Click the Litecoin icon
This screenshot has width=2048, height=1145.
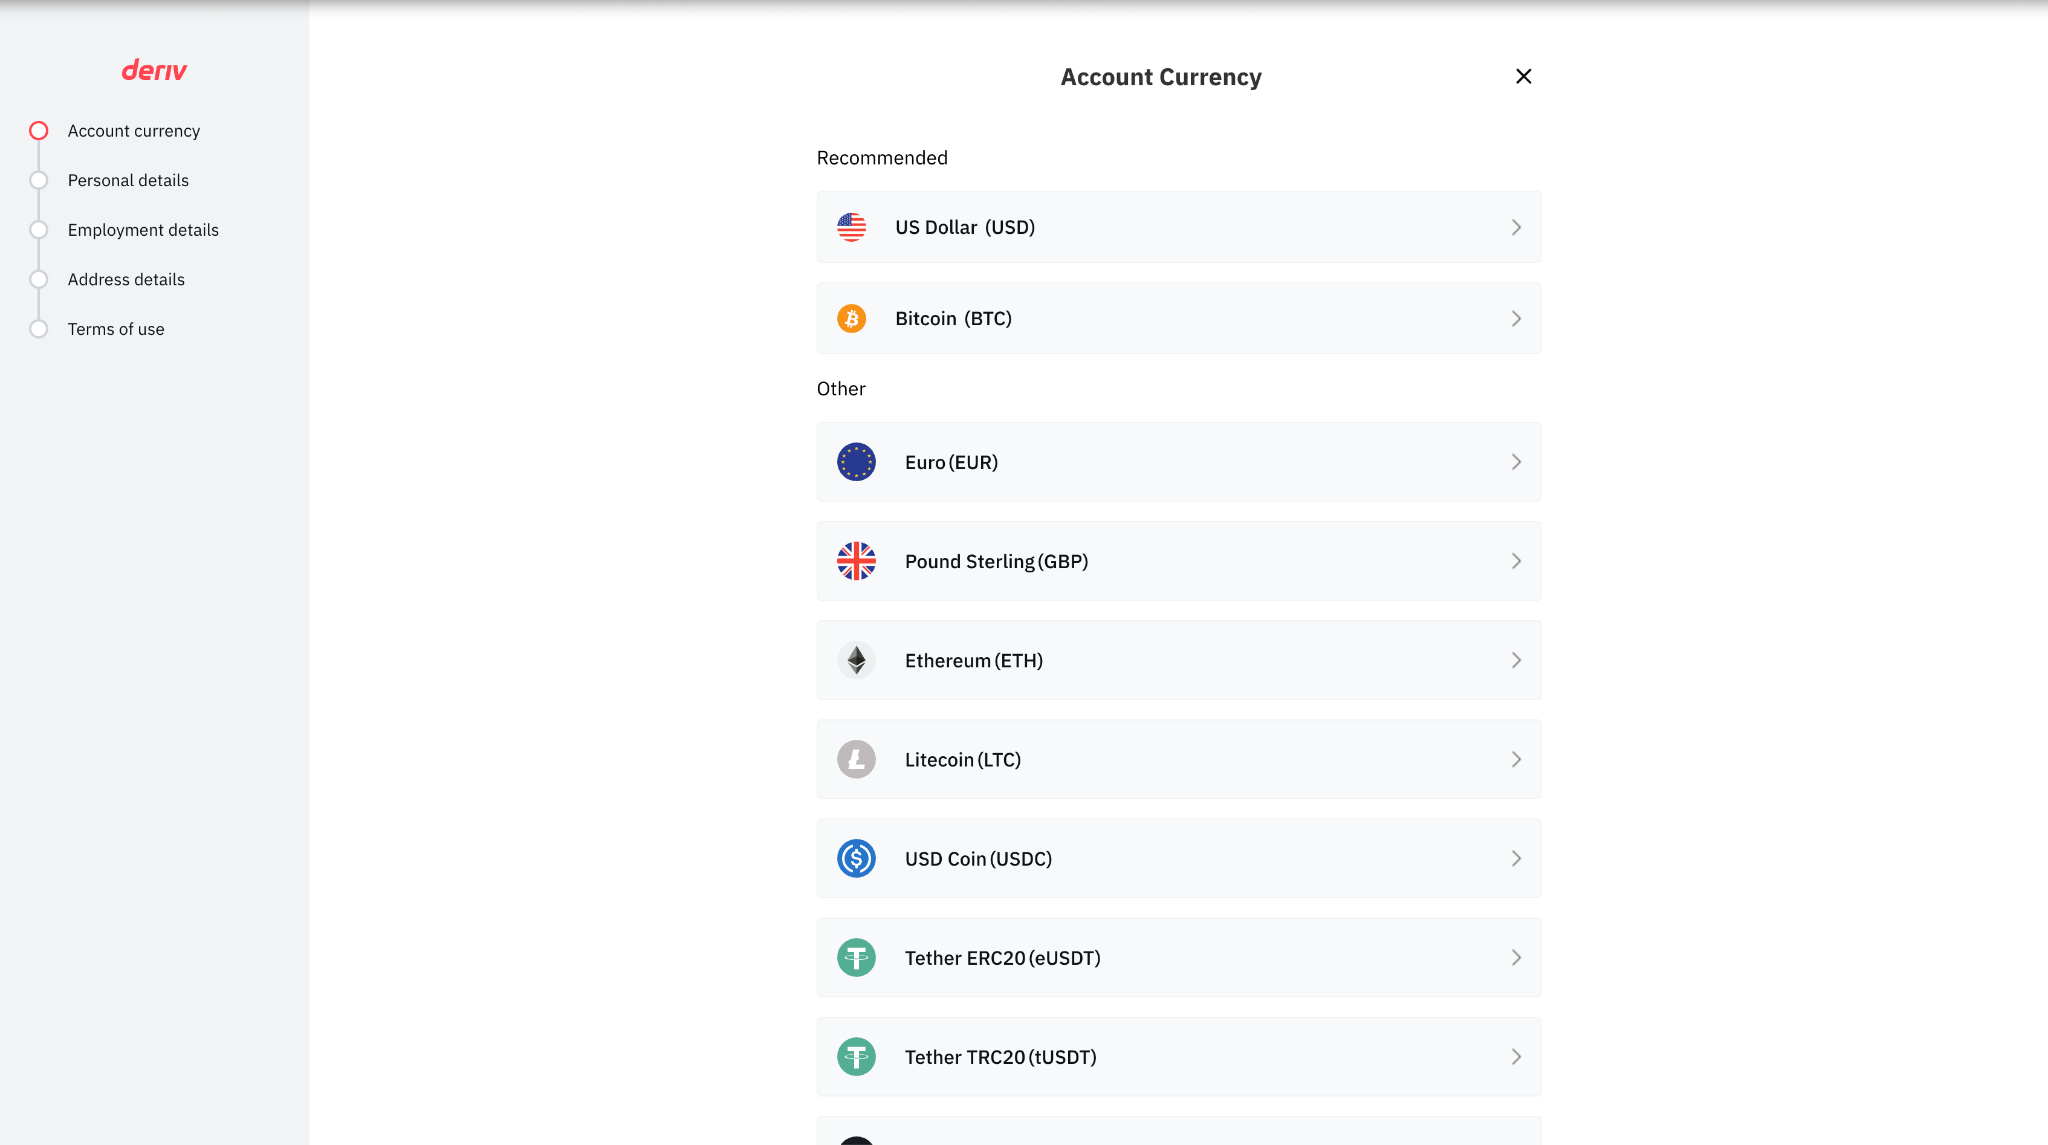(856, 759)
